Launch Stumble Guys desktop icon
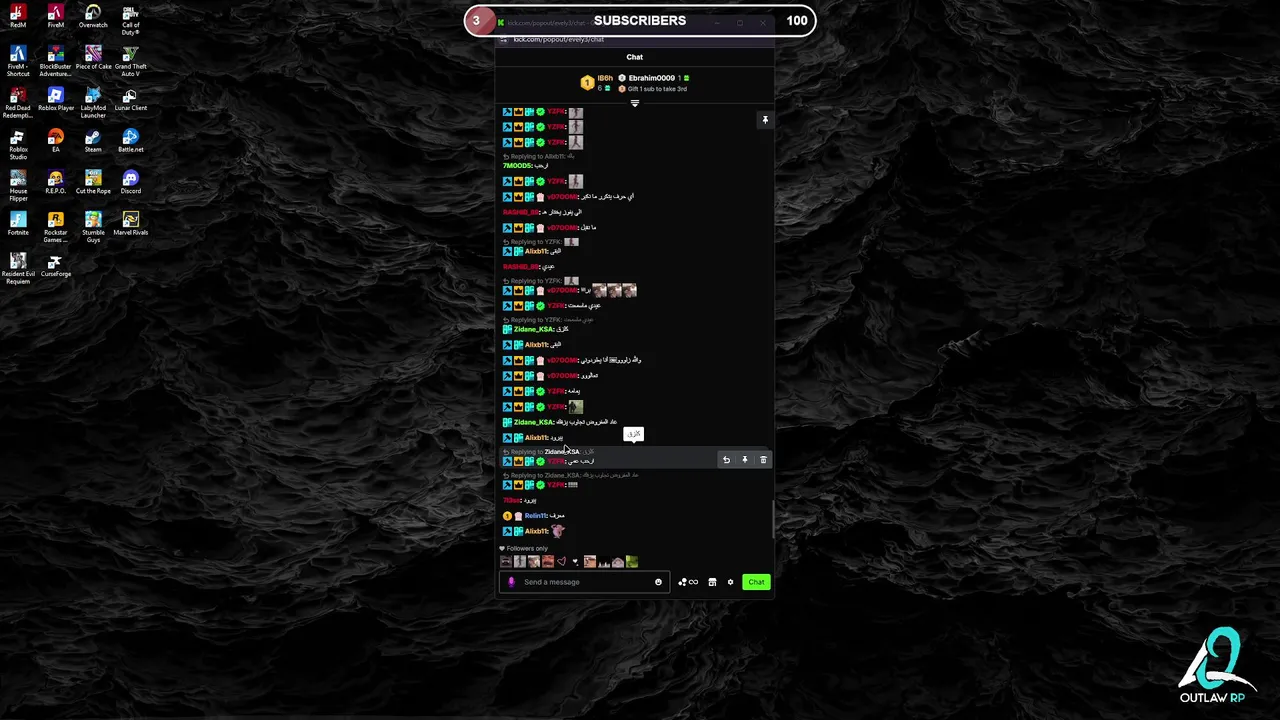1280x720 pixels. [x=93, y=228]
